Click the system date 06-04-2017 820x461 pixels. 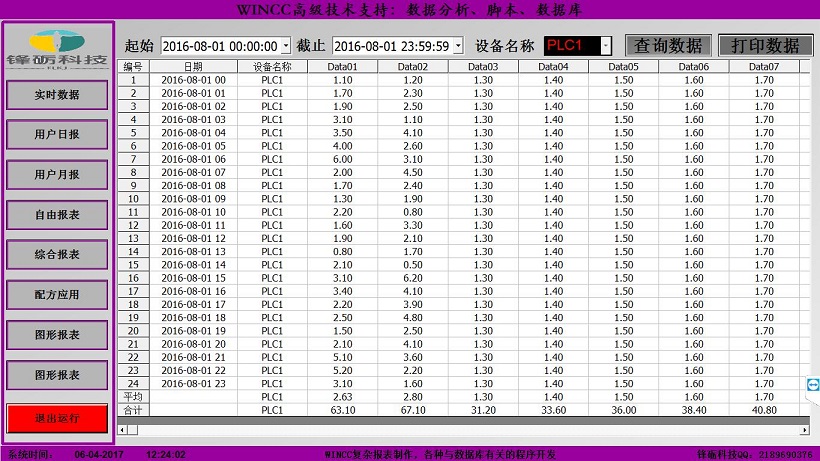coord(99,454)
